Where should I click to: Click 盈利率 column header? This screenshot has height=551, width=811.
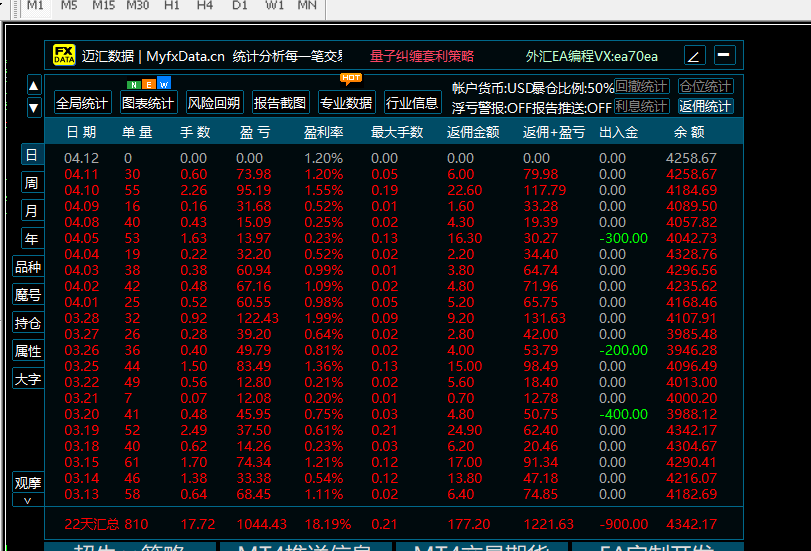pos(323,132)
